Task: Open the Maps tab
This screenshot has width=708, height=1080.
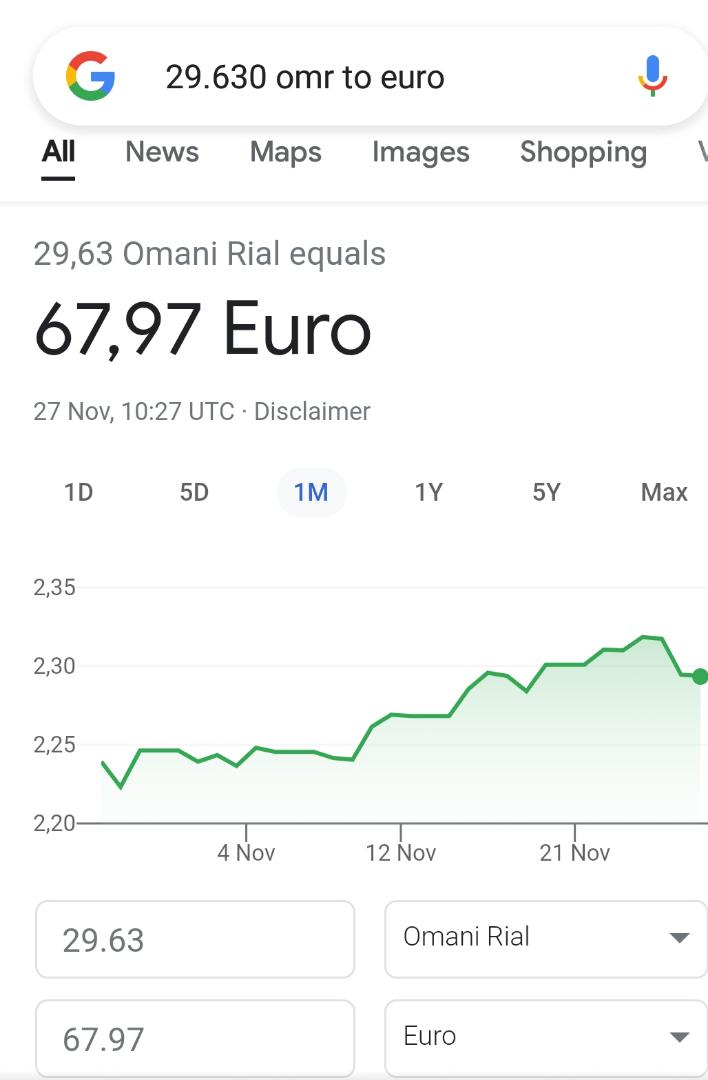Action: pyautogui.click(x=285, y=152)
